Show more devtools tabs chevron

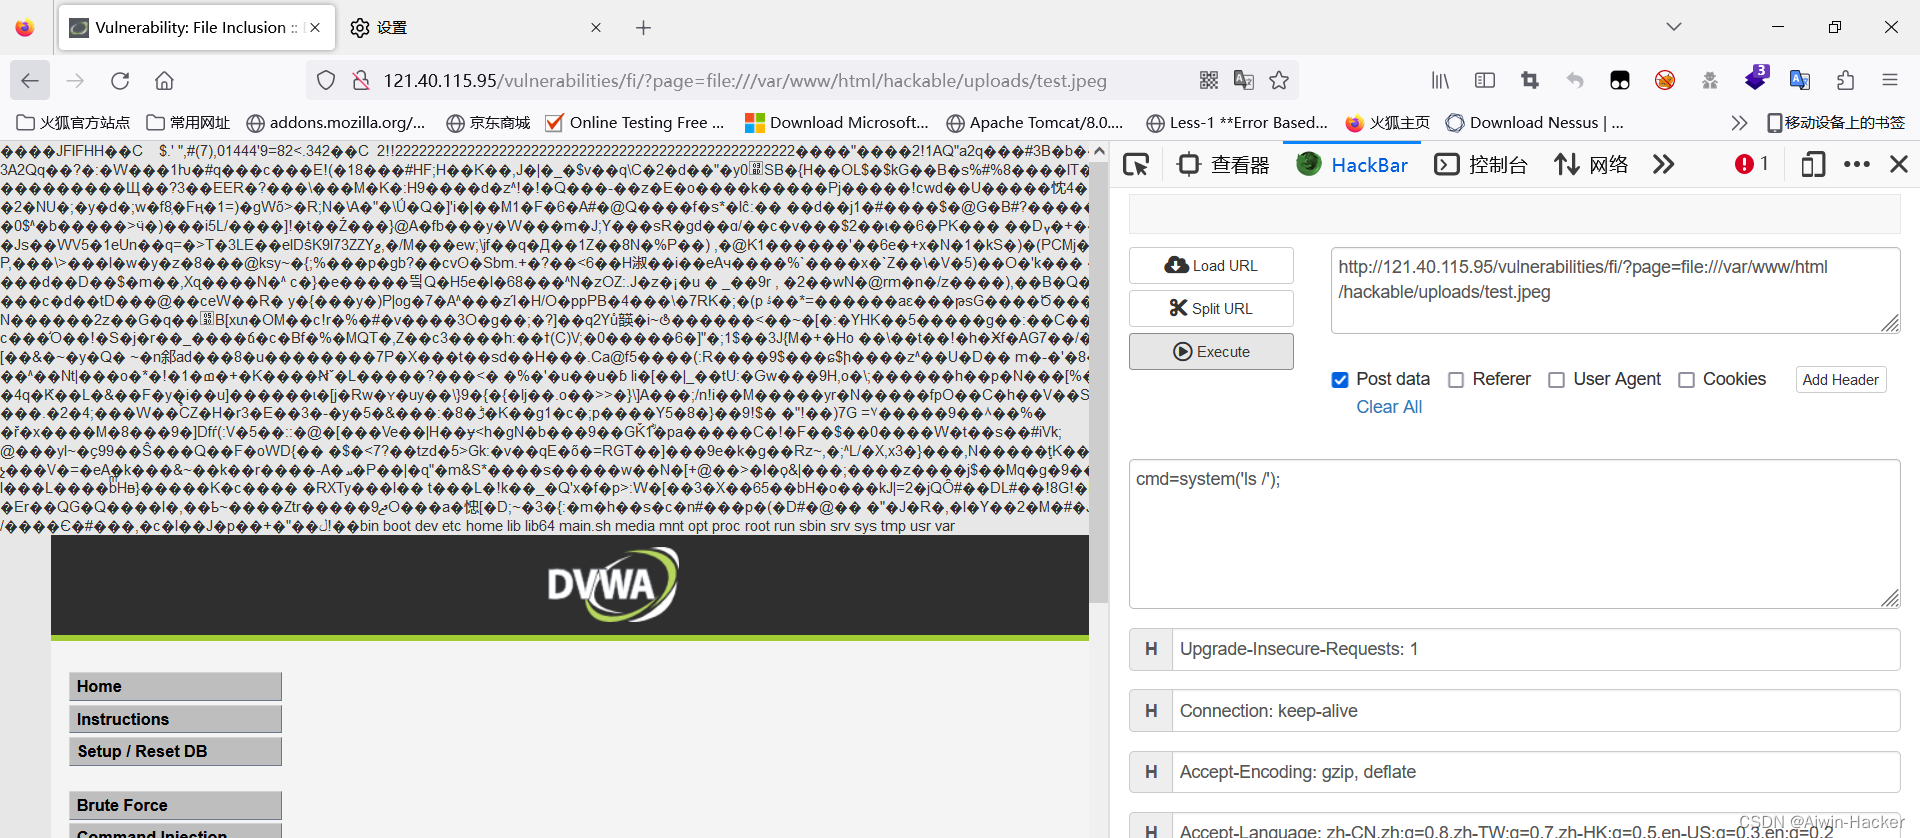point(1664,164)
